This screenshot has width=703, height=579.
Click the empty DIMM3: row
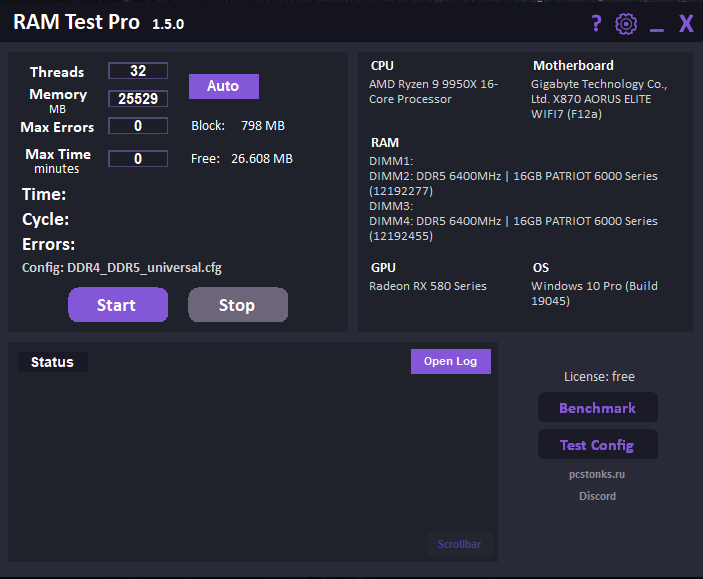(x=391, y=206)
